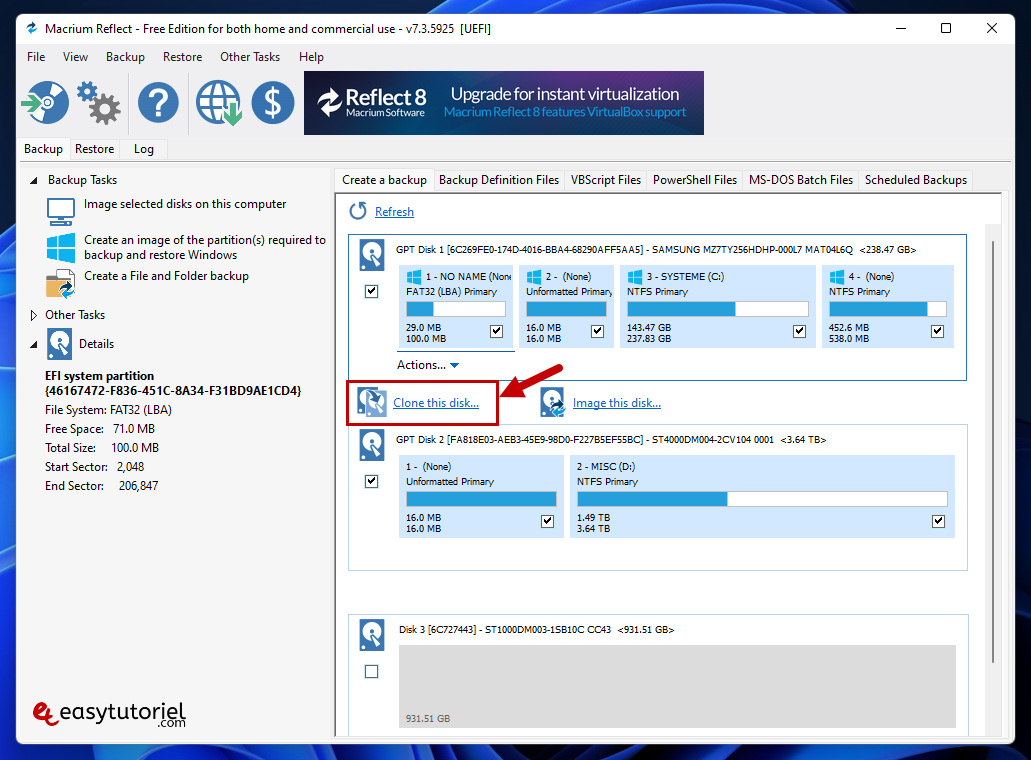The image size is (1031, 760).
Task: Switch to MS-DOS Batch Files tab
Action: pyautogui.click(x=800, y=180)
